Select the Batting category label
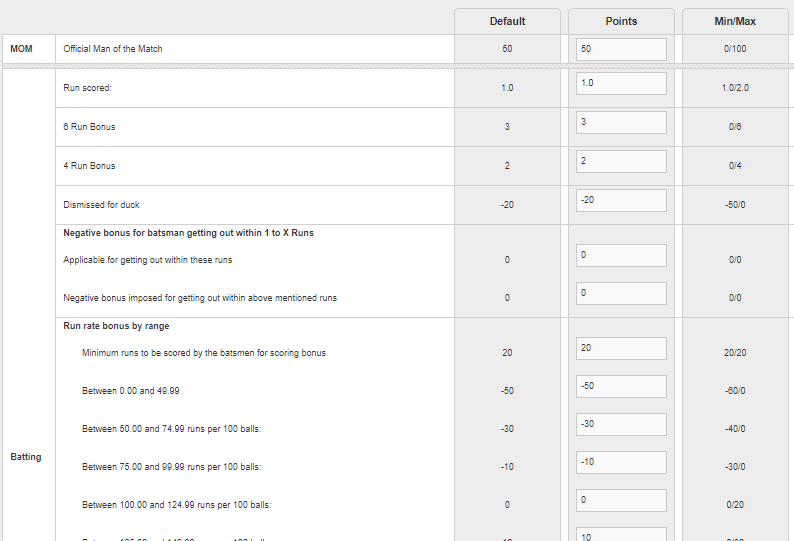 coord(26,457)
